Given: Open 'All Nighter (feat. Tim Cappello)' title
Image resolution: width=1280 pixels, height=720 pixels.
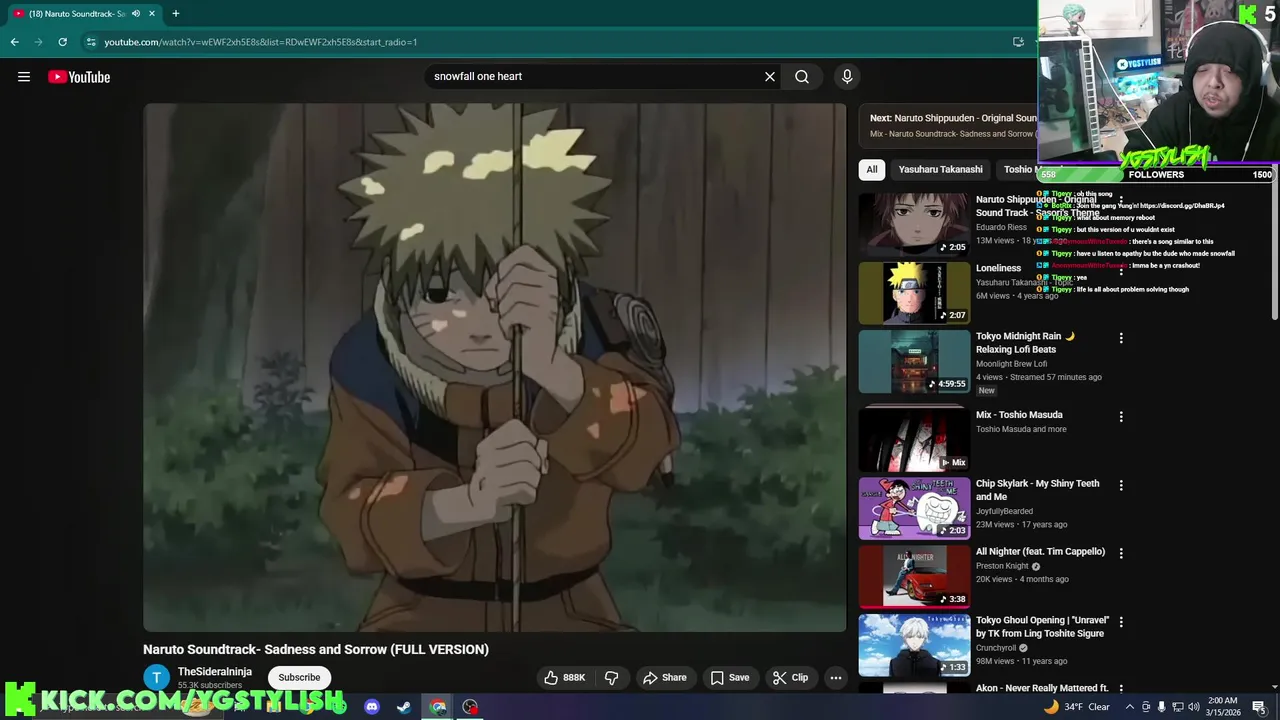Looking at the screenshot, I should pyautogui.click(x=1040, y=552).
